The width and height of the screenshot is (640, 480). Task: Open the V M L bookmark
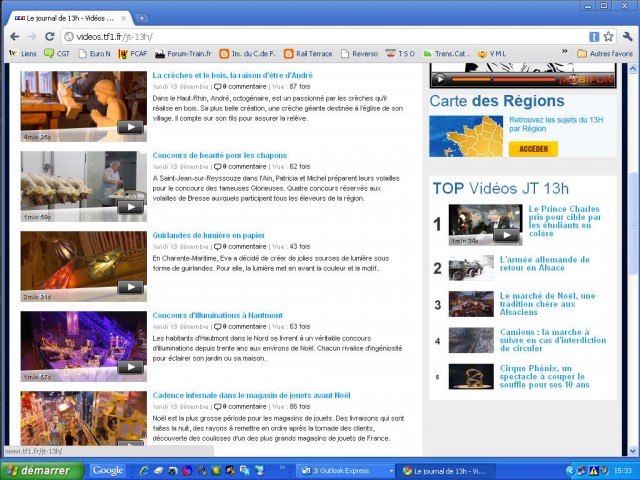[x=492, y=53]
